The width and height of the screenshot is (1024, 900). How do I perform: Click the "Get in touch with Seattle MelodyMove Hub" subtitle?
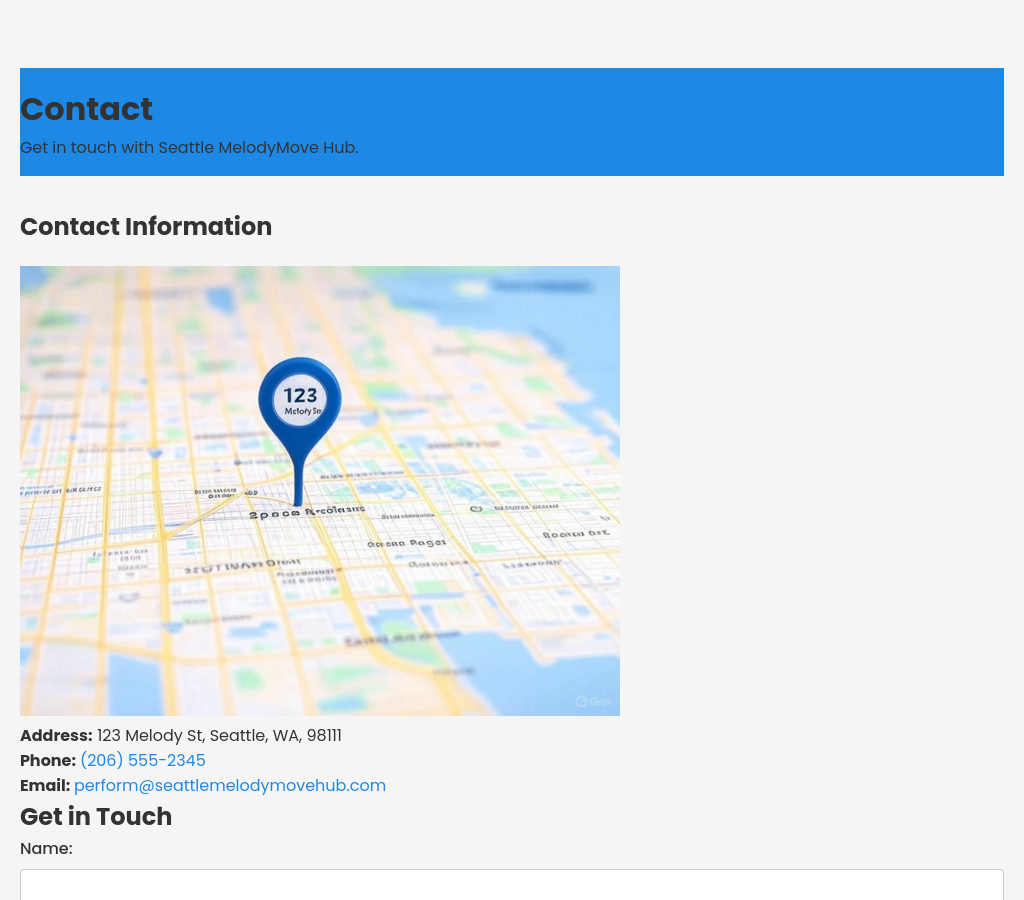(x=189, y=148)
